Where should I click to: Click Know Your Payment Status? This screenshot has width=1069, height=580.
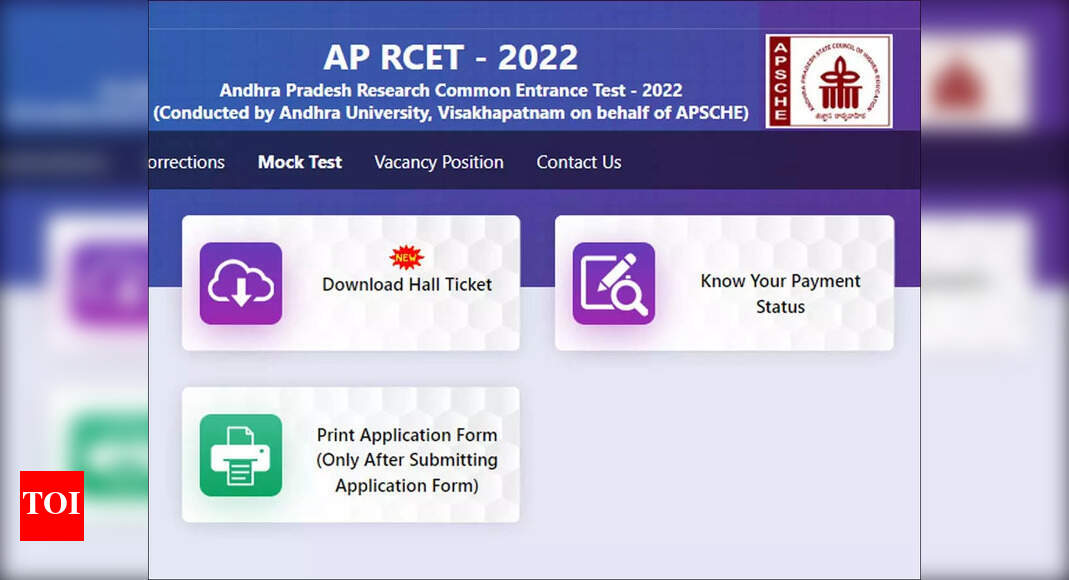click(x=780, y=294)
